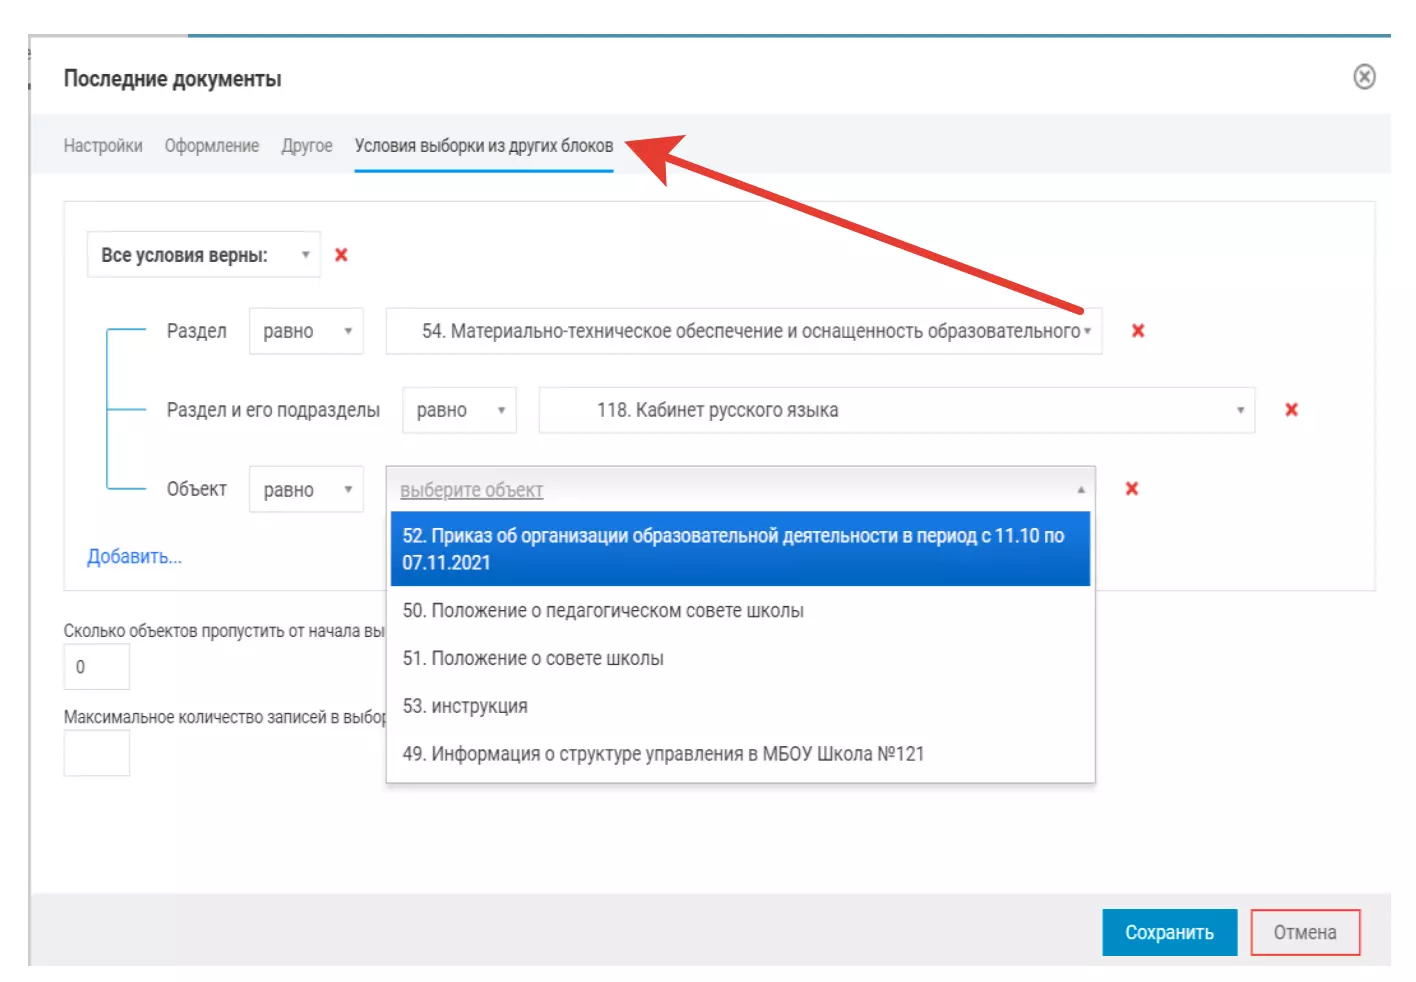Choose 49. Информация о структуре управления
The height and width of the screenshot is (982, 1416).
740,754
